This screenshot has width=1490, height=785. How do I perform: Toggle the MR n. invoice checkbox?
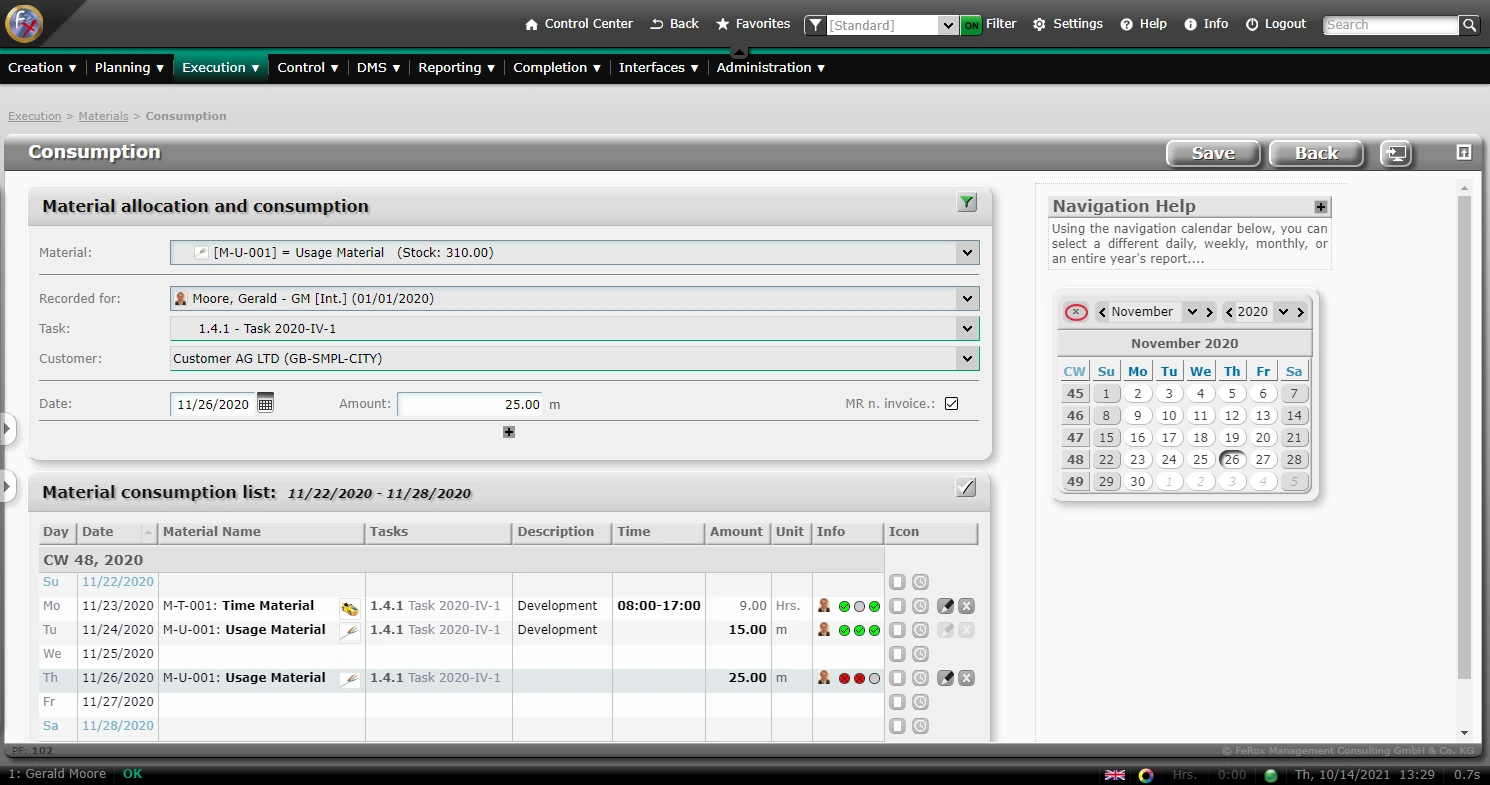pos(951,404)
